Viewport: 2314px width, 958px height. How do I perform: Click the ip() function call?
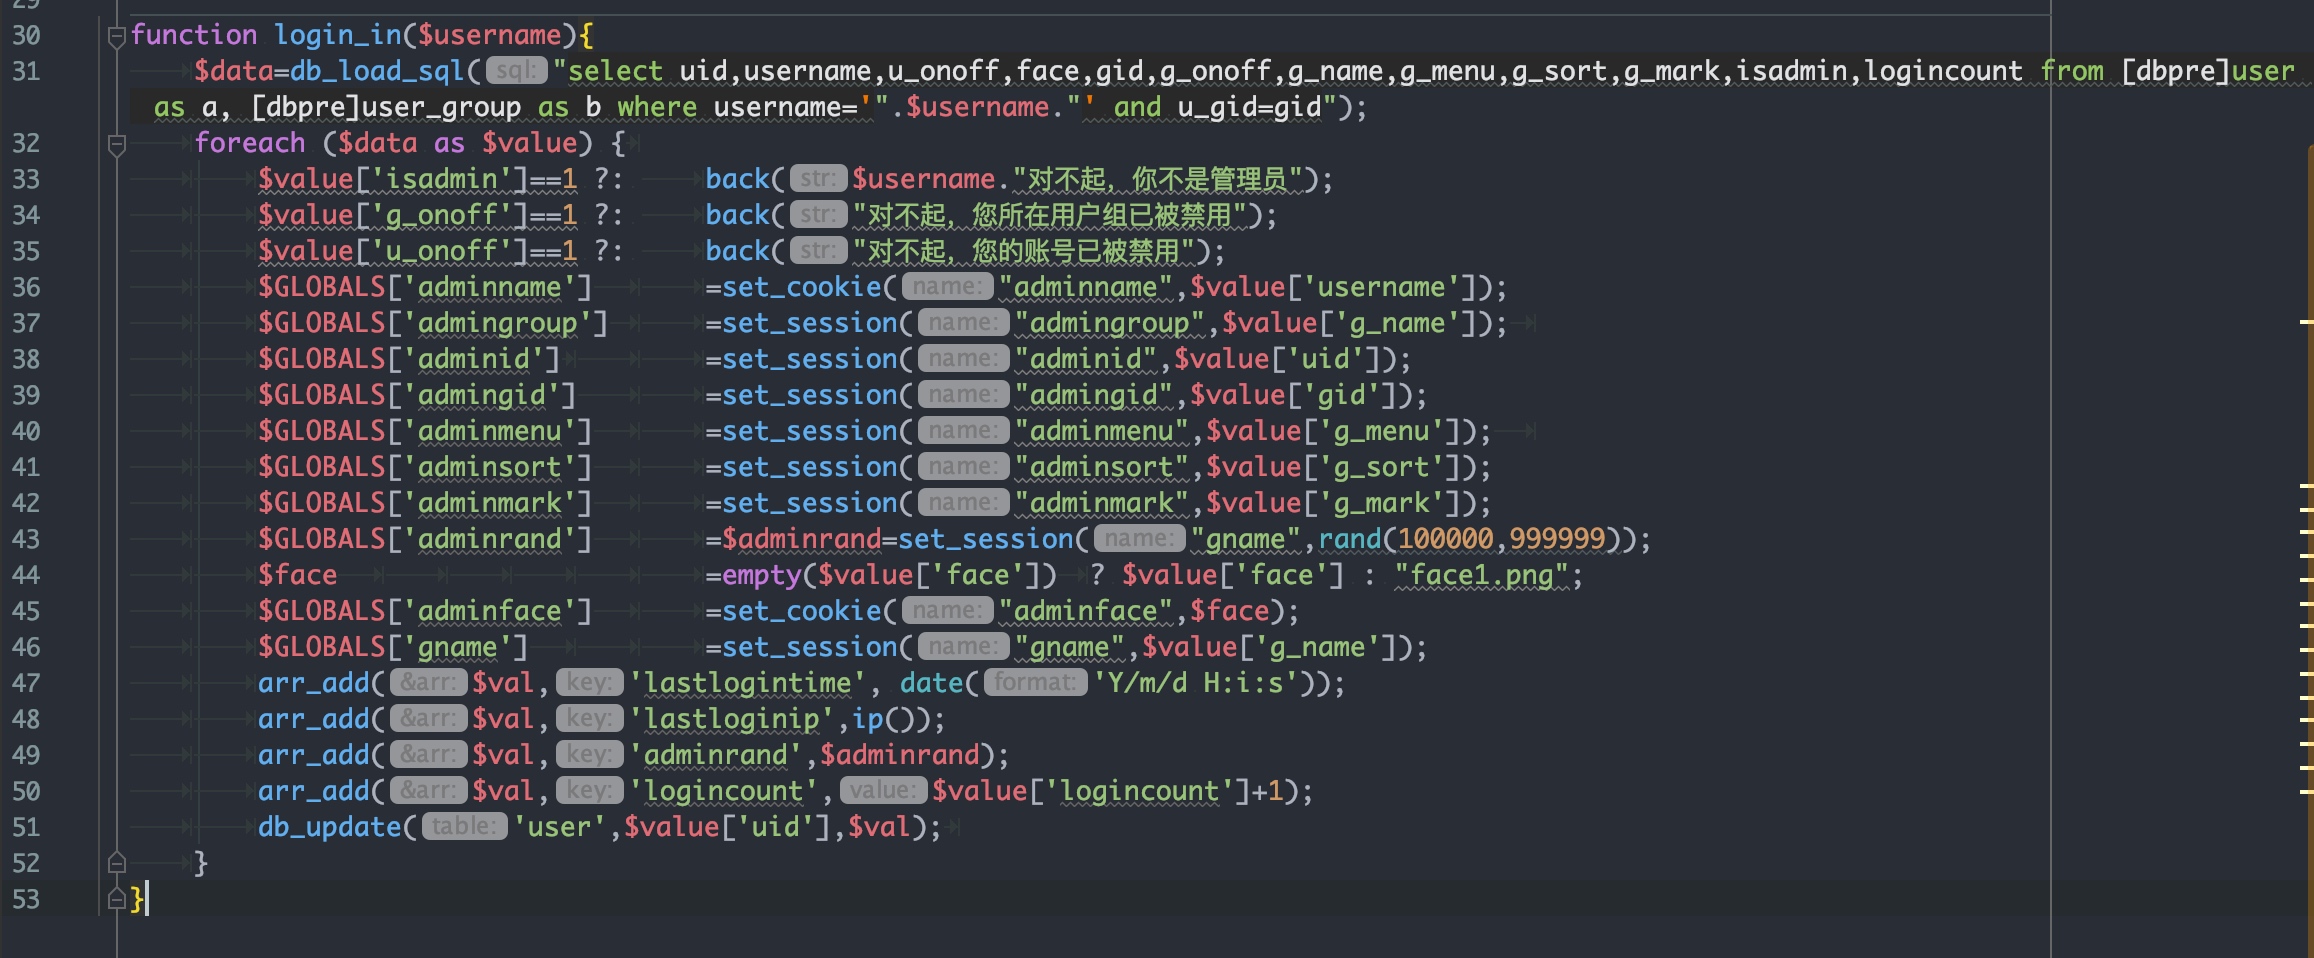[867, 719]
